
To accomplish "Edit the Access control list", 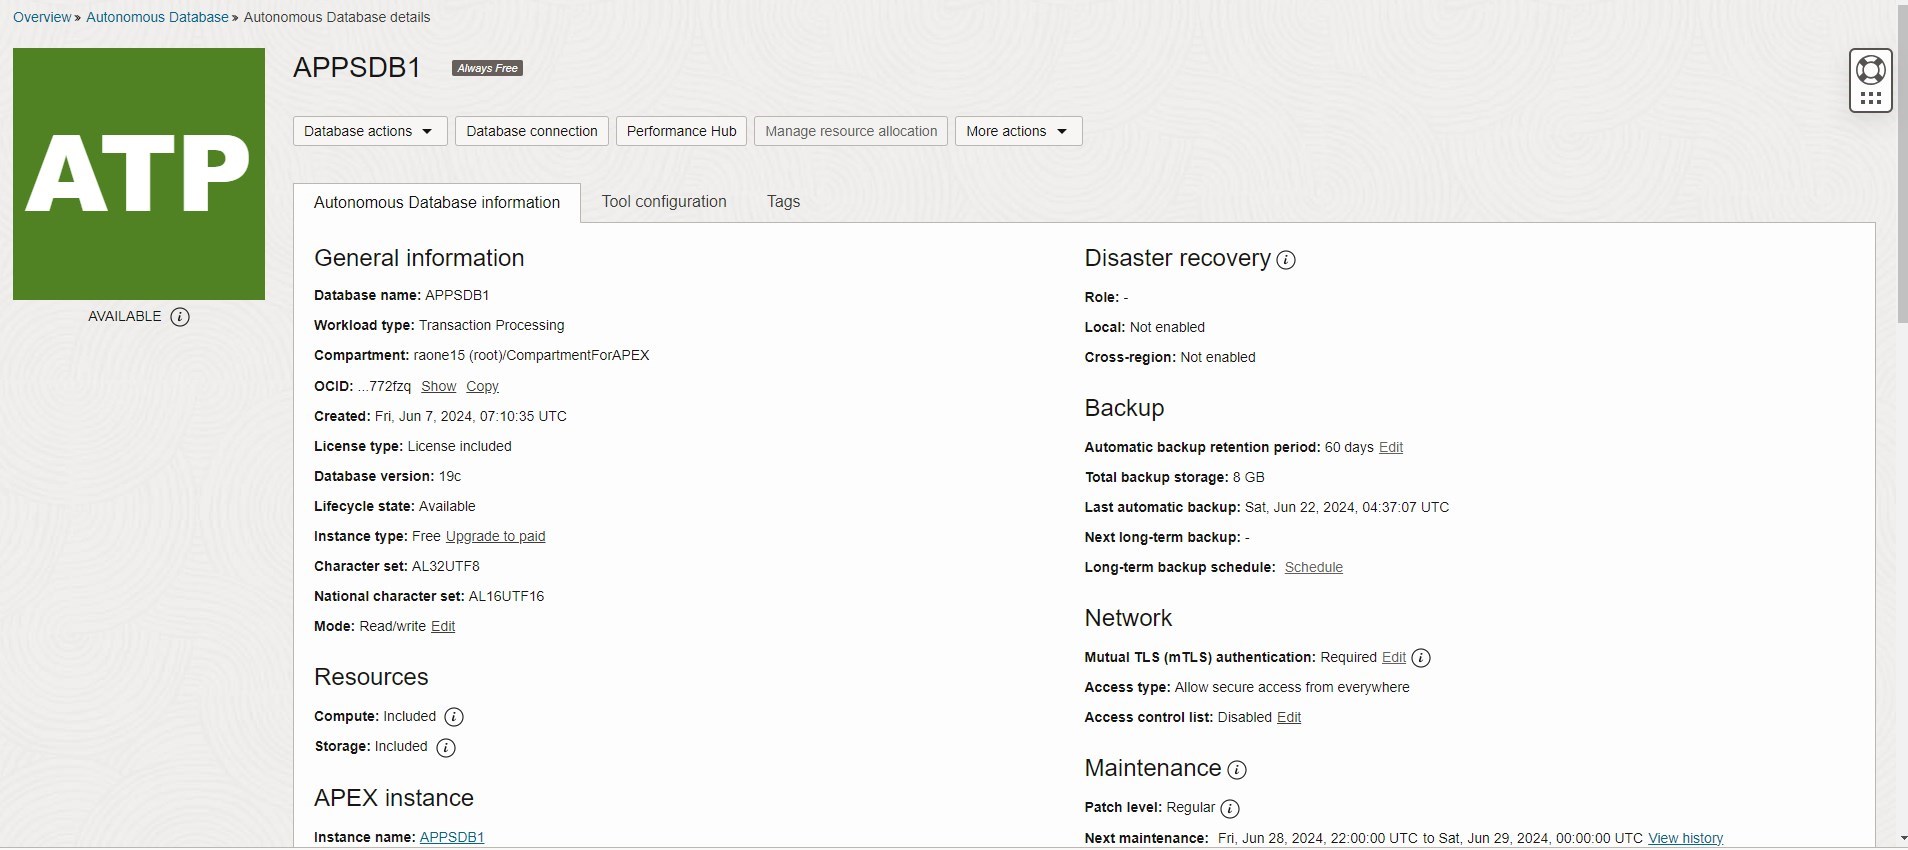I will 1289,717.
